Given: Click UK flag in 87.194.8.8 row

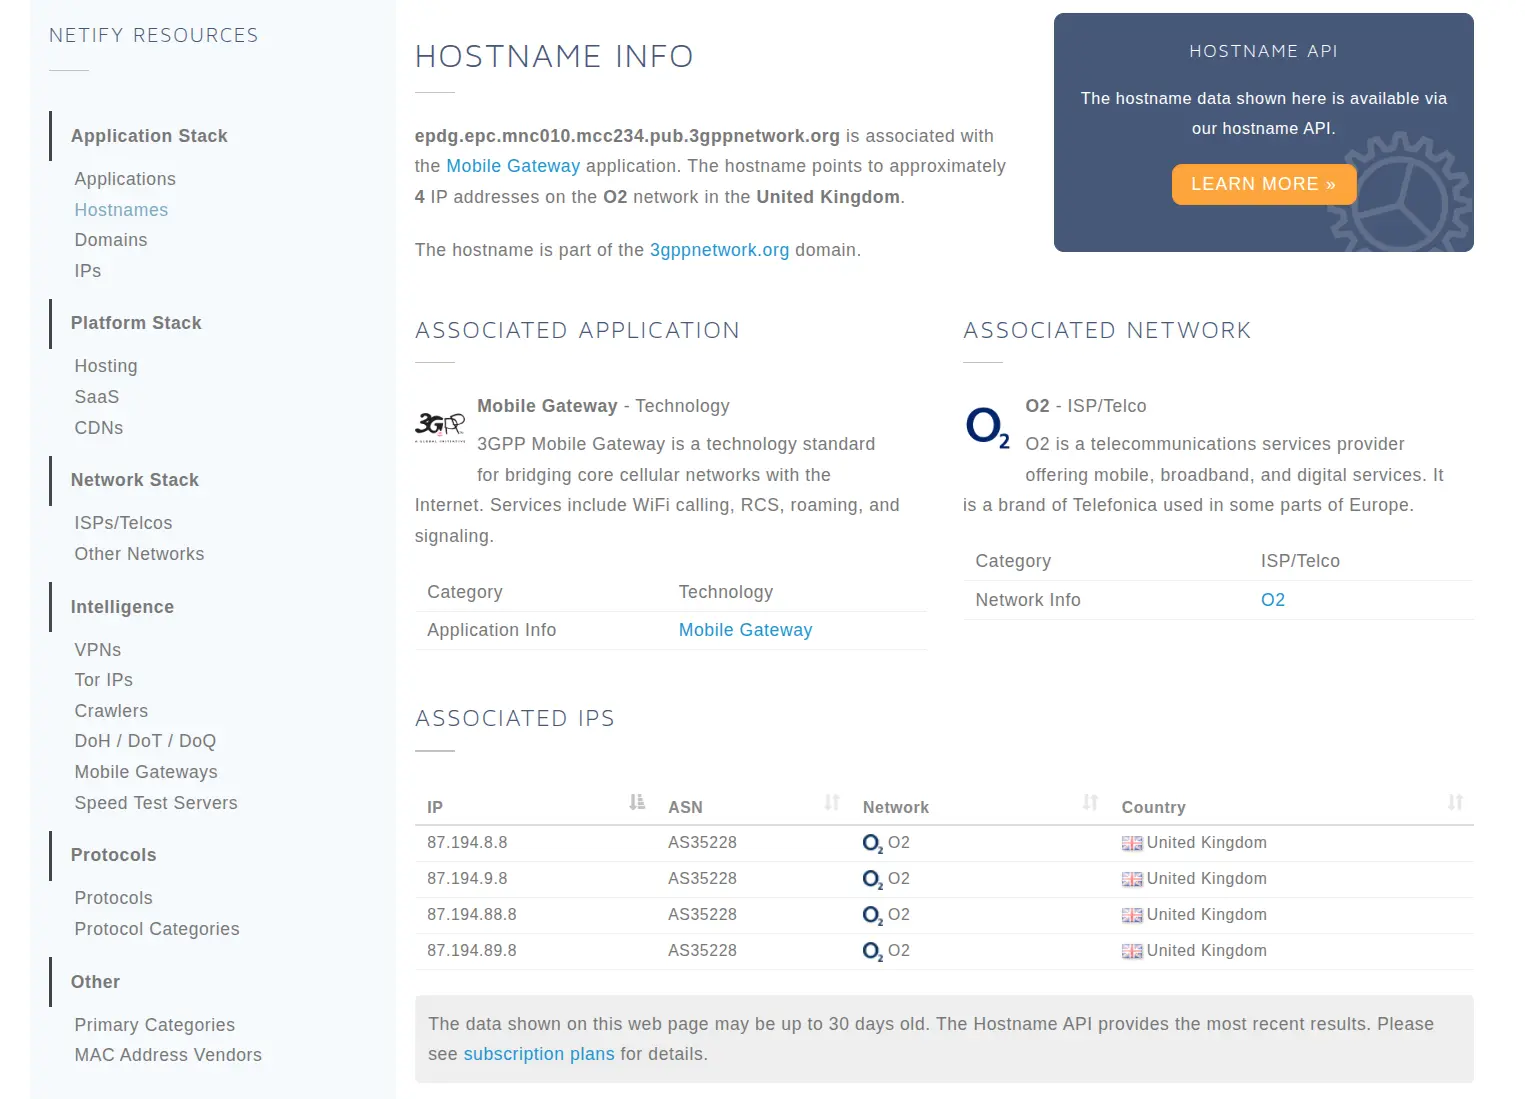Looking at the screenshot, I should tap(1132, 843).
